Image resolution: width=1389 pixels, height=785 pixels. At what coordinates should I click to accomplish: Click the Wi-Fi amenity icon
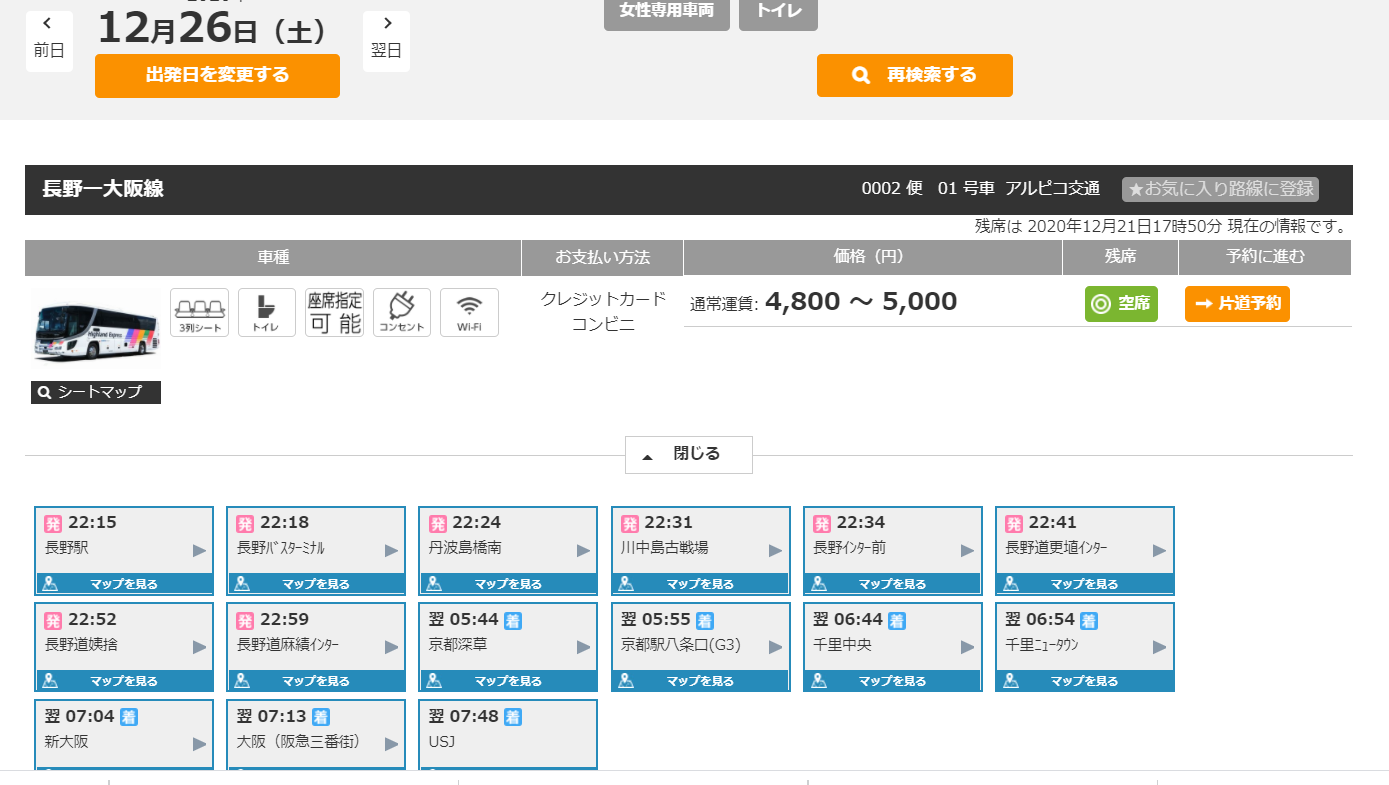point(469,312)
